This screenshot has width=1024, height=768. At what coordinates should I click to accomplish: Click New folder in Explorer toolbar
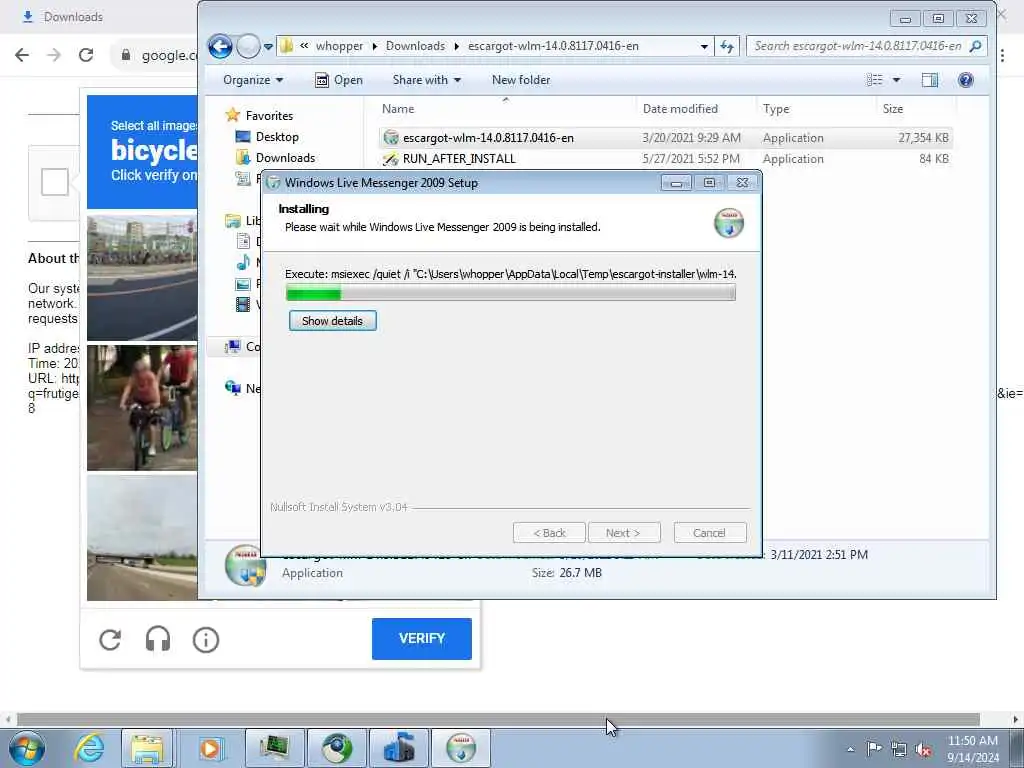click(520, 80)
